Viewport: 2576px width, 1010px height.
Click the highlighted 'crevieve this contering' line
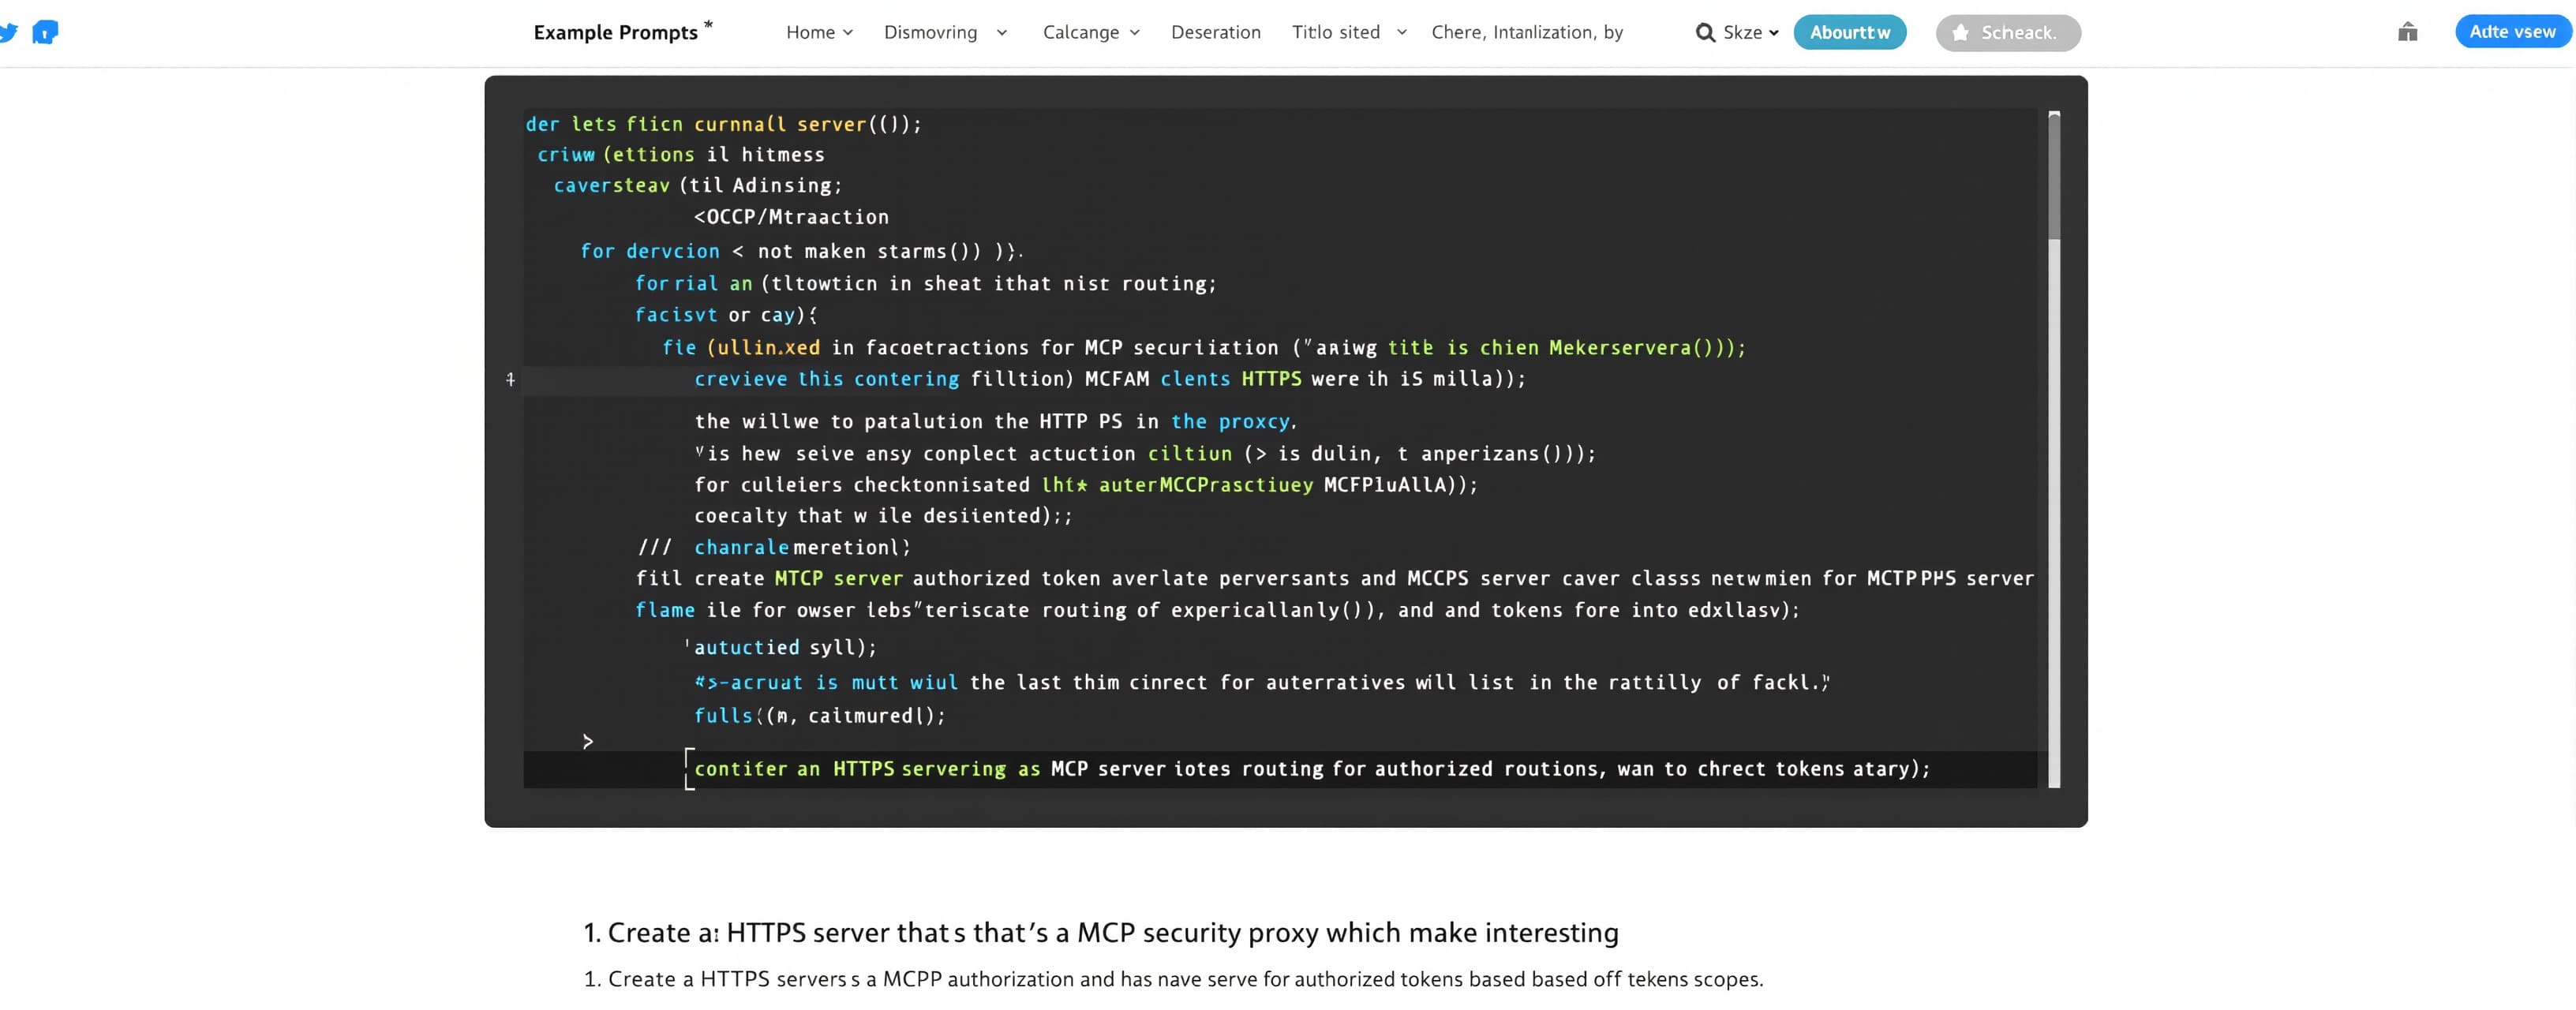(1110, 379)
